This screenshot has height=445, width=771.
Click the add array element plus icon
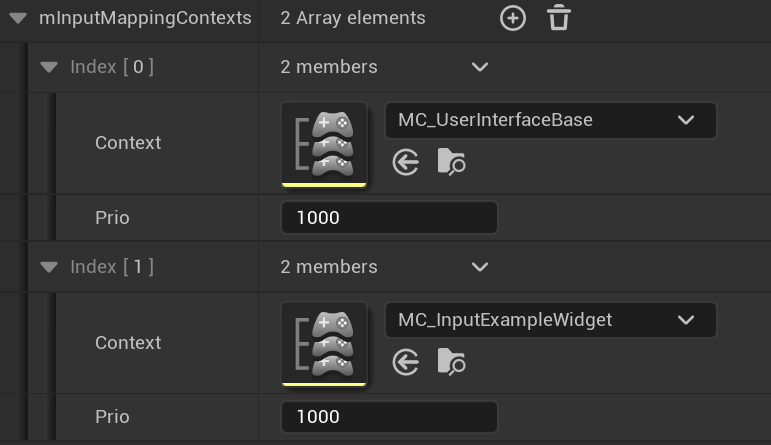pyautogui.click(x=513, y=18)
